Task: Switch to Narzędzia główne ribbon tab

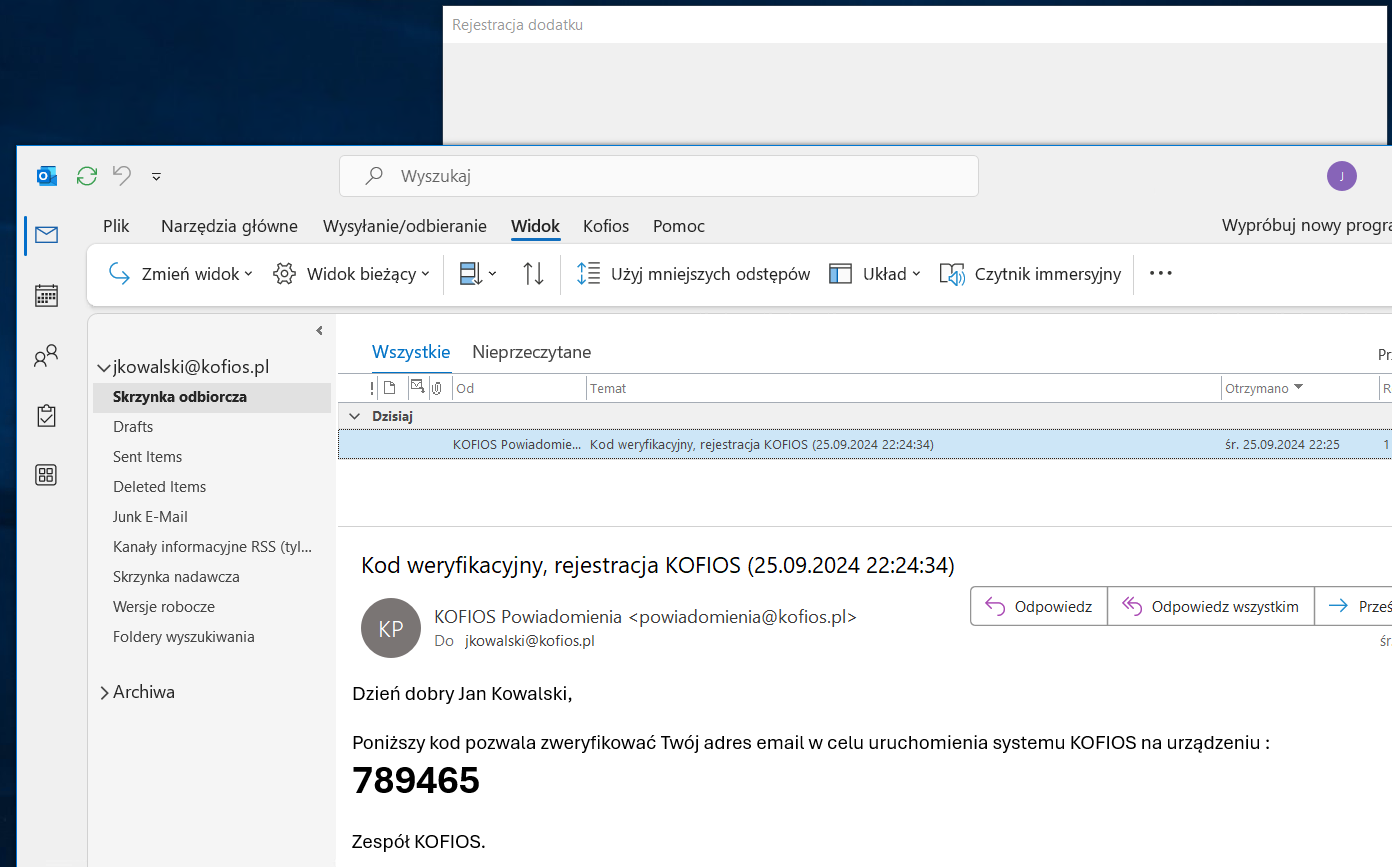Action: [x=229, y=226]
